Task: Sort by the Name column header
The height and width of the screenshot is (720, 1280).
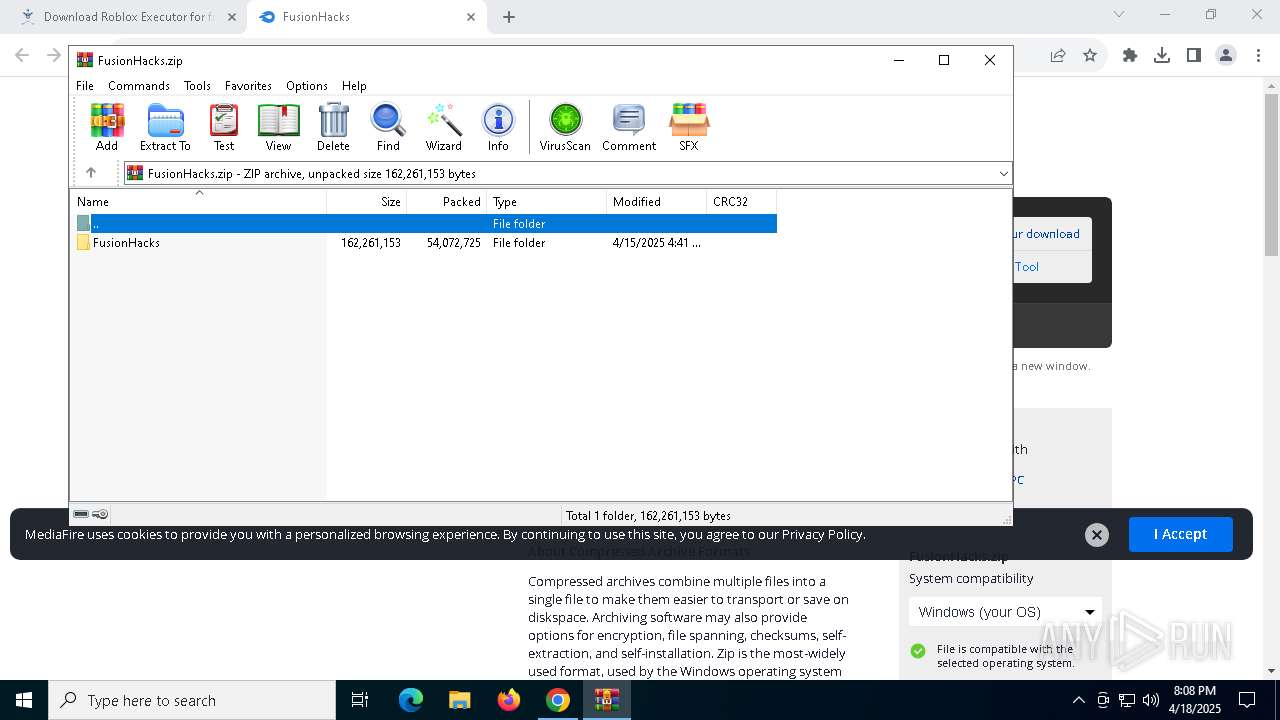Action: point(198,201)
